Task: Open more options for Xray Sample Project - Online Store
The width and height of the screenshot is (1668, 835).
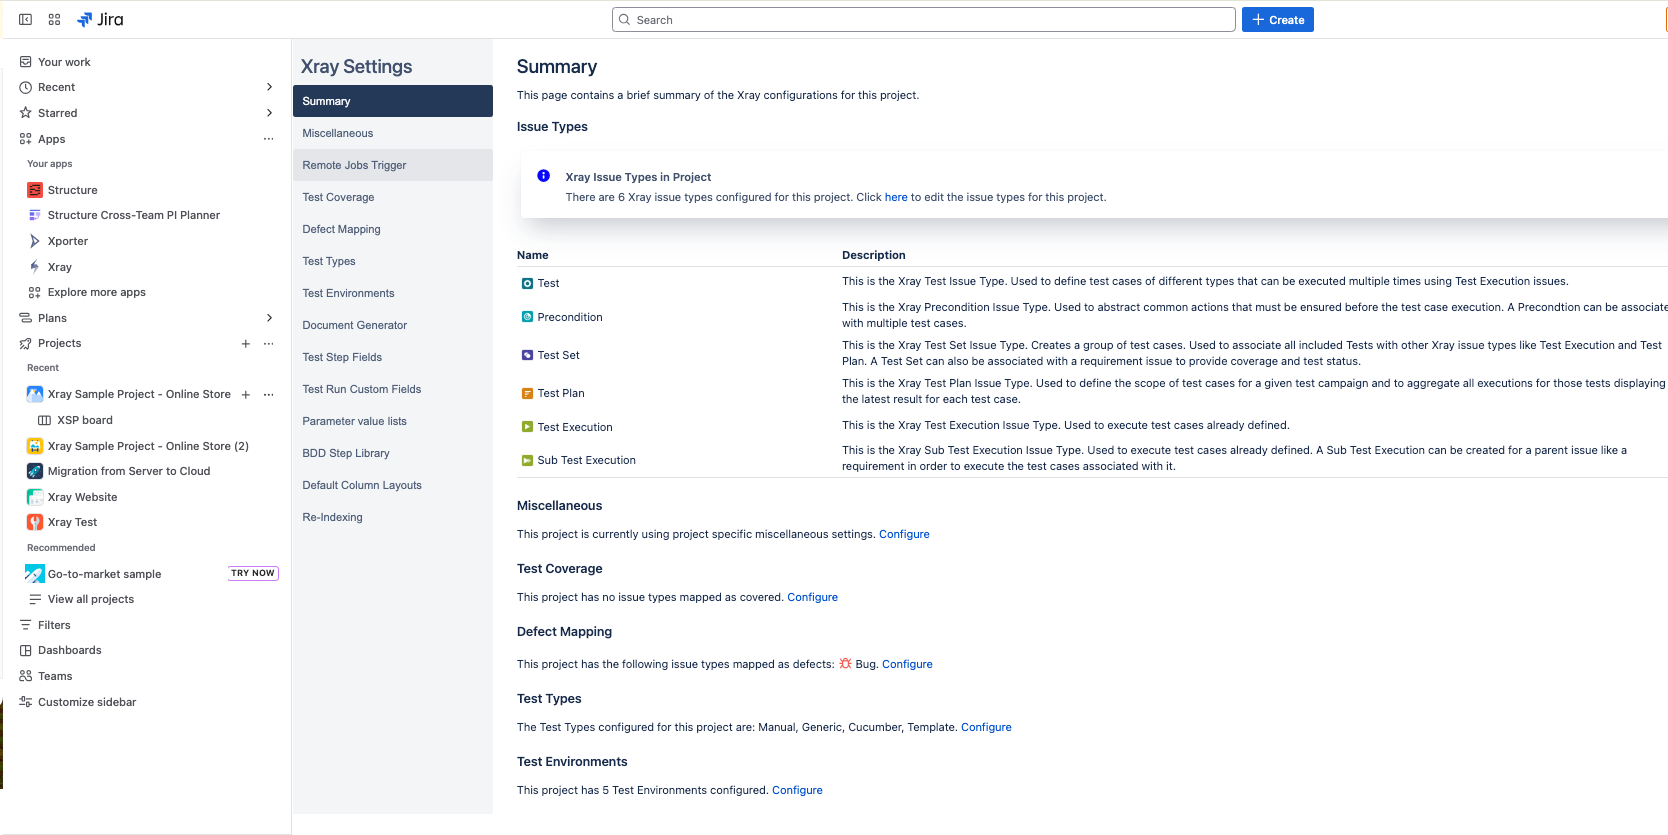Action: click(268, 394)
